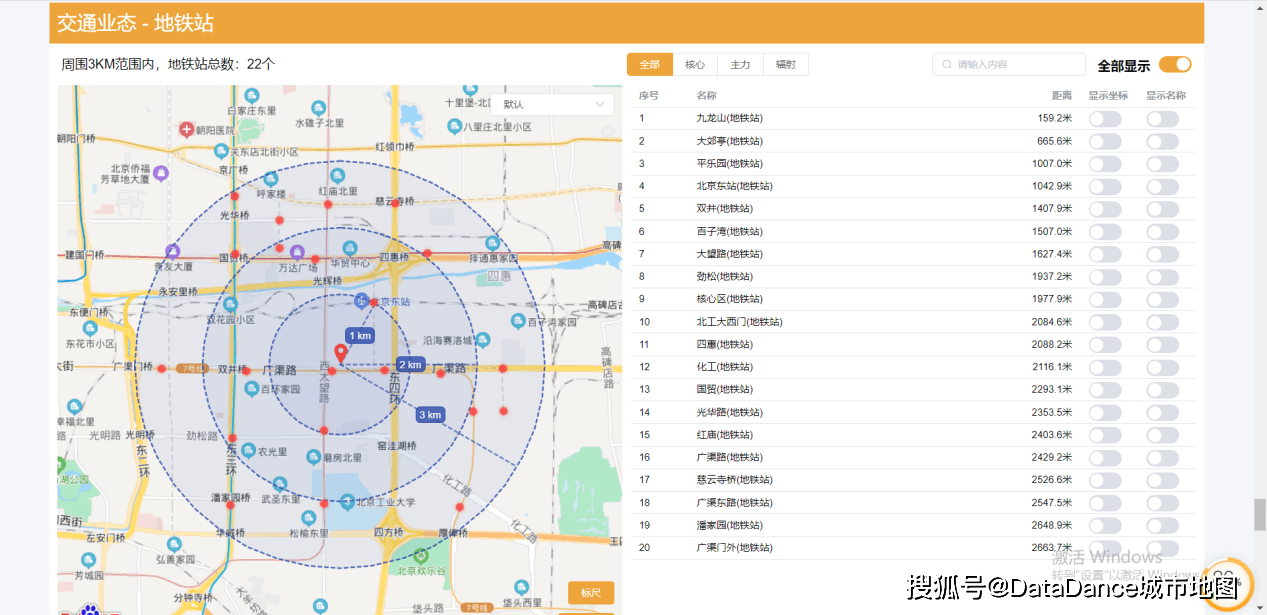Viewport: 1267px width, 615px height.
Task: Click the 农光里 residential icon
Action: coord(250,451)
